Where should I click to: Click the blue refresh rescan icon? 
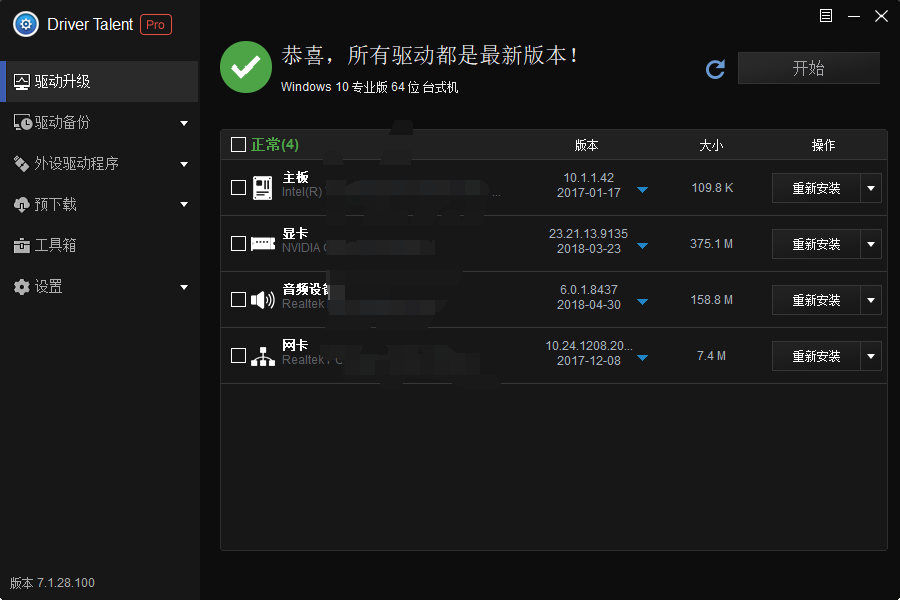pos(715,69)
